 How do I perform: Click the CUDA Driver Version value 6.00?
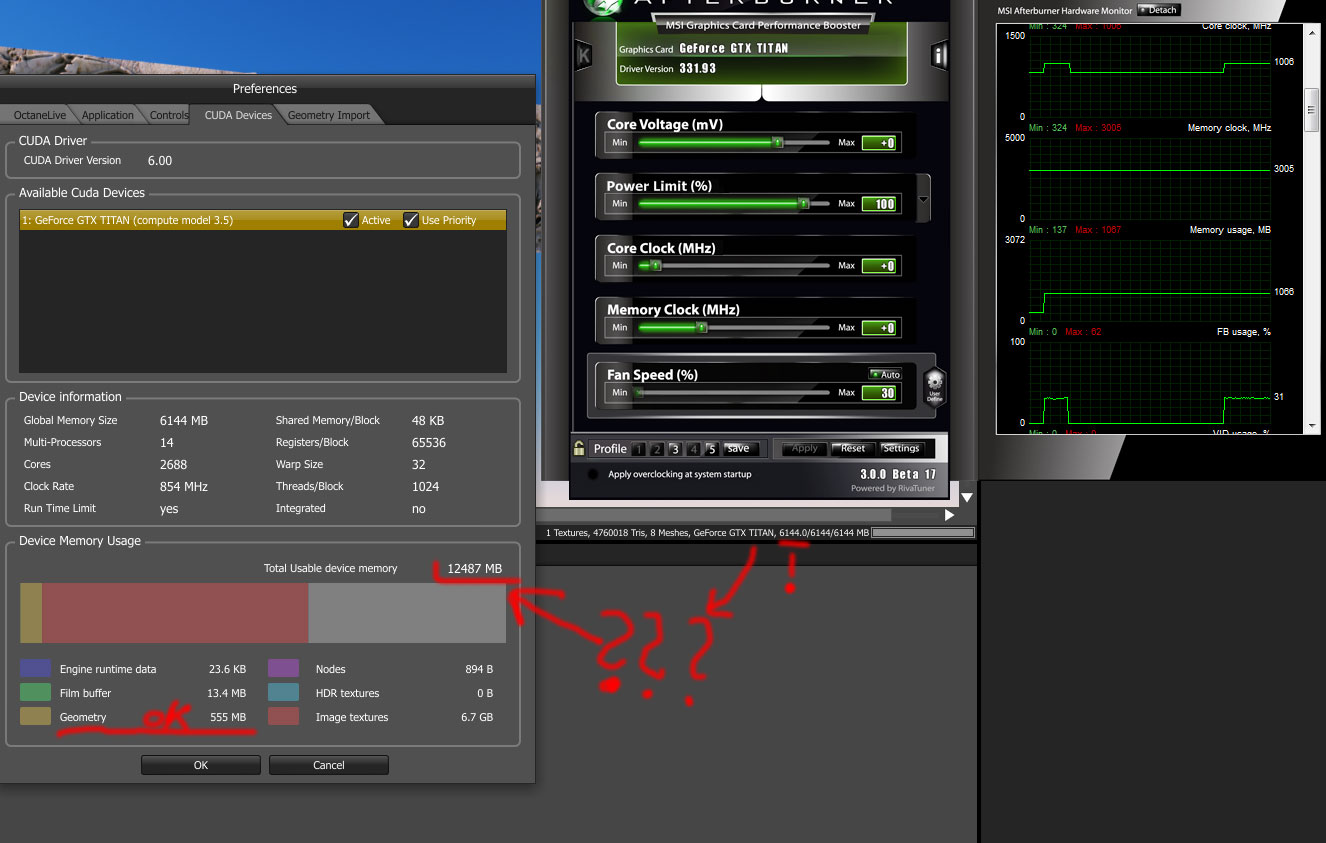pos(160,160)
